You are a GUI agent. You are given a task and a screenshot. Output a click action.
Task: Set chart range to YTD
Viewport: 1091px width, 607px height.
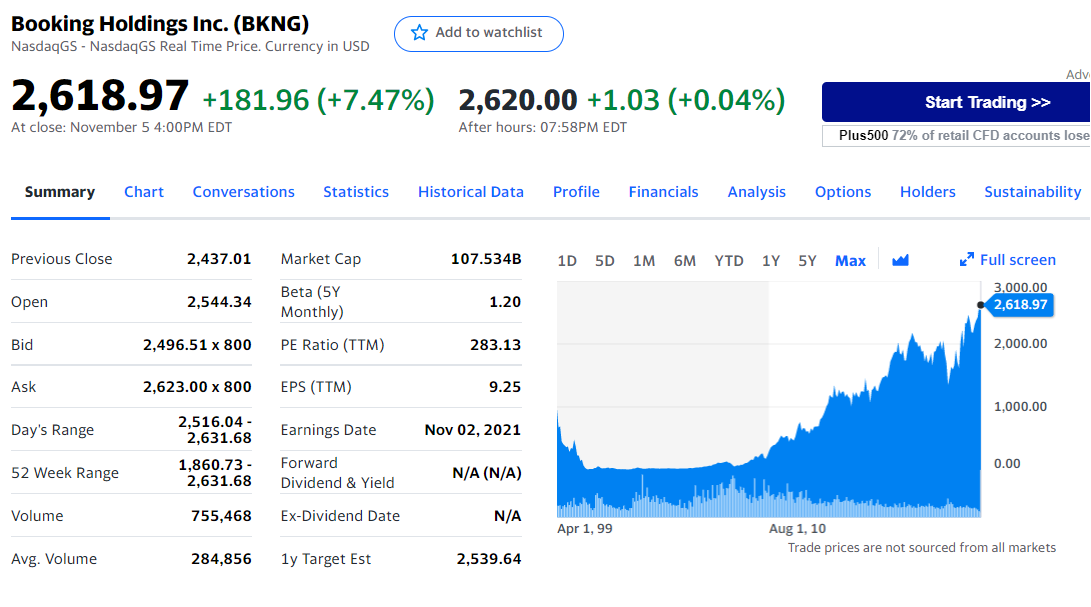[729, 260]
